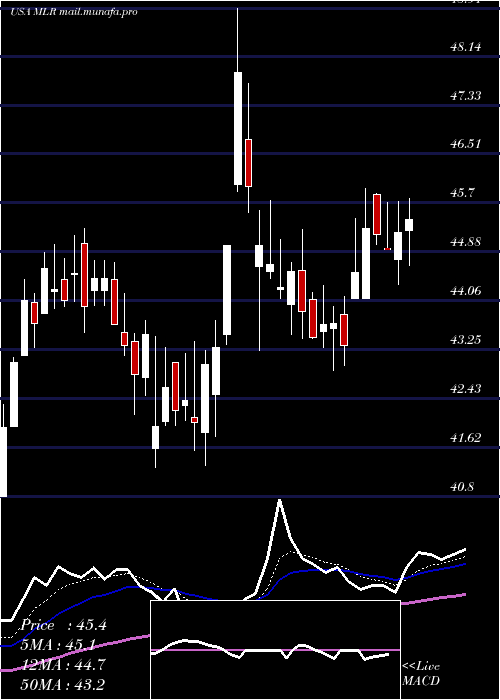Viewport: 500px width, 700px height.
Task: Click the 48.14 price axis label
Action: (x=466, y=46)
